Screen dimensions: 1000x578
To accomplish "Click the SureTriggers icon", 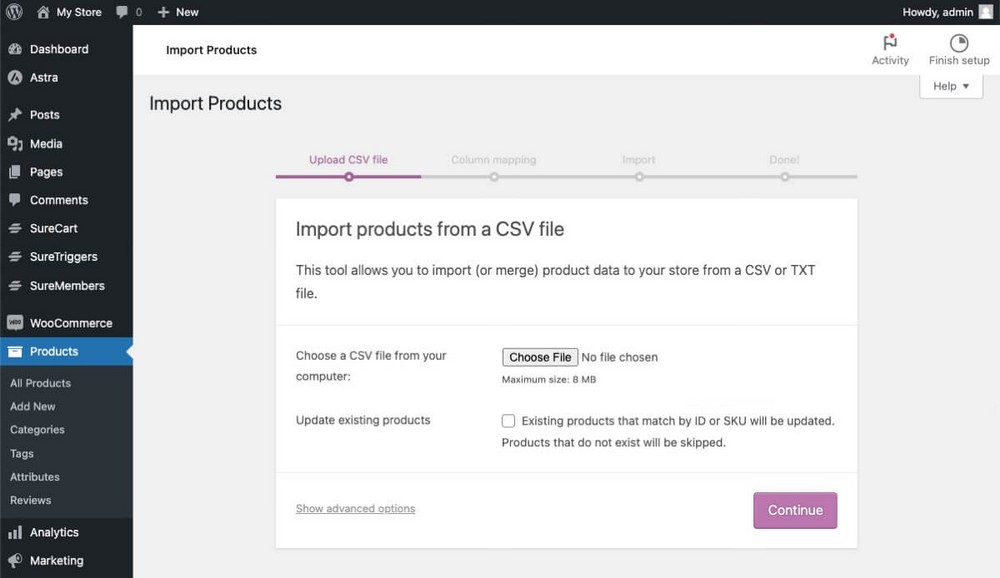I will 15,256.
